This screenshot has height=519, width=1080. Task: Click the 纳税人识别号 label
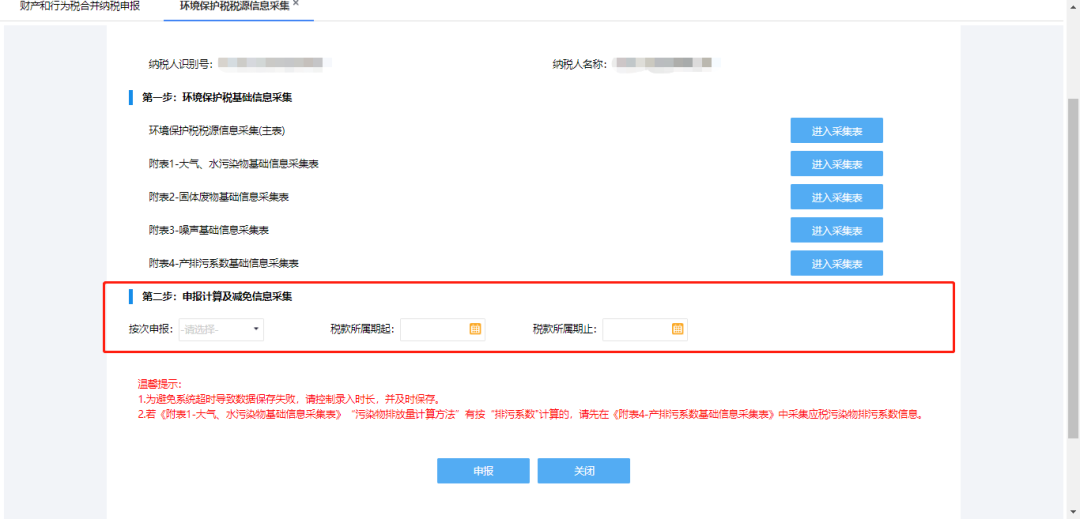[180, 64]
